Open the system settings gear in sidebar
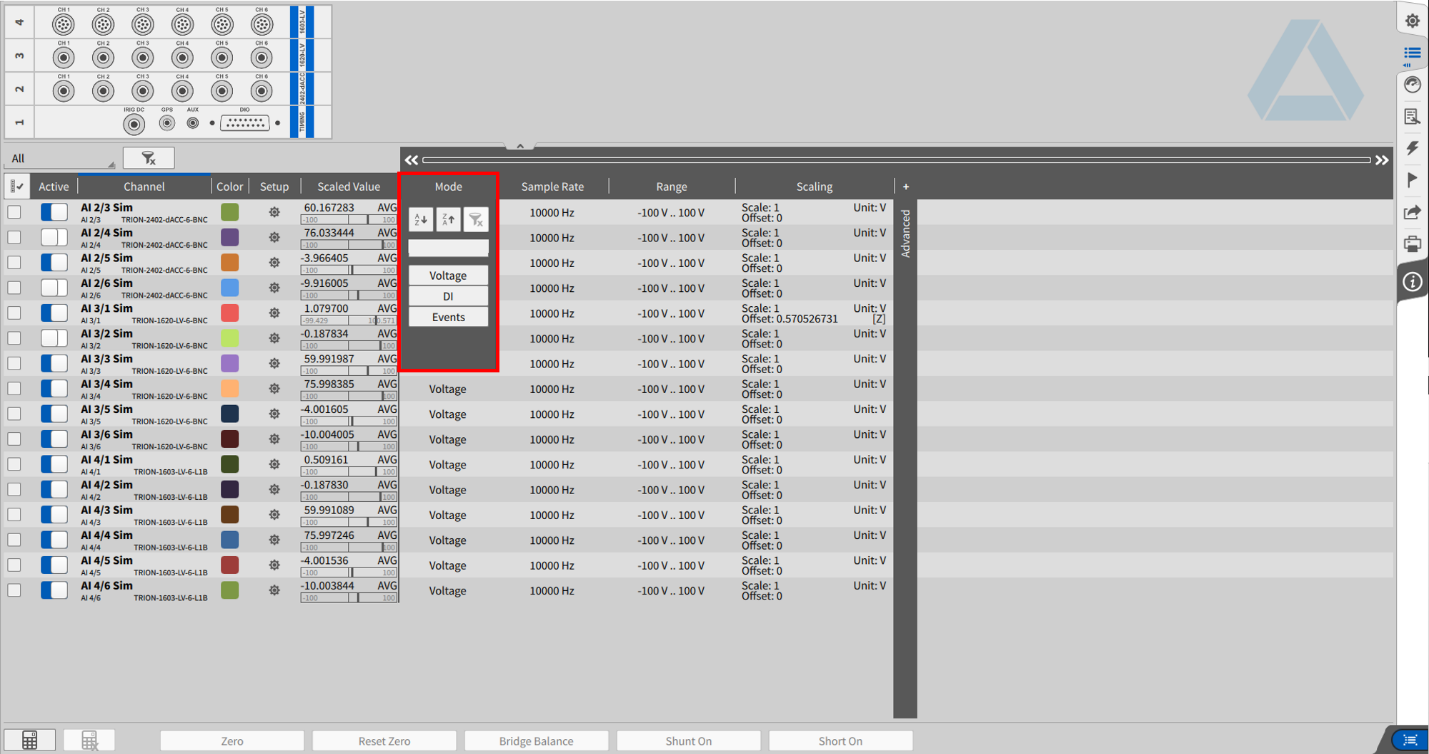Screen dimensions: 1429x754 coord(1412,21)
